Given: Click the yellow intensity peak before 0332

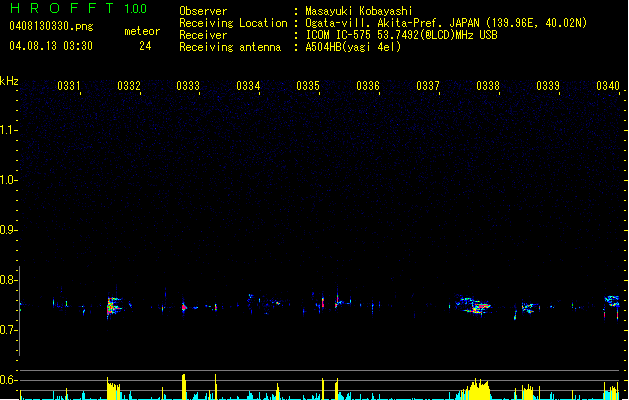Looking at the screenshot, I should coord(113,388).
